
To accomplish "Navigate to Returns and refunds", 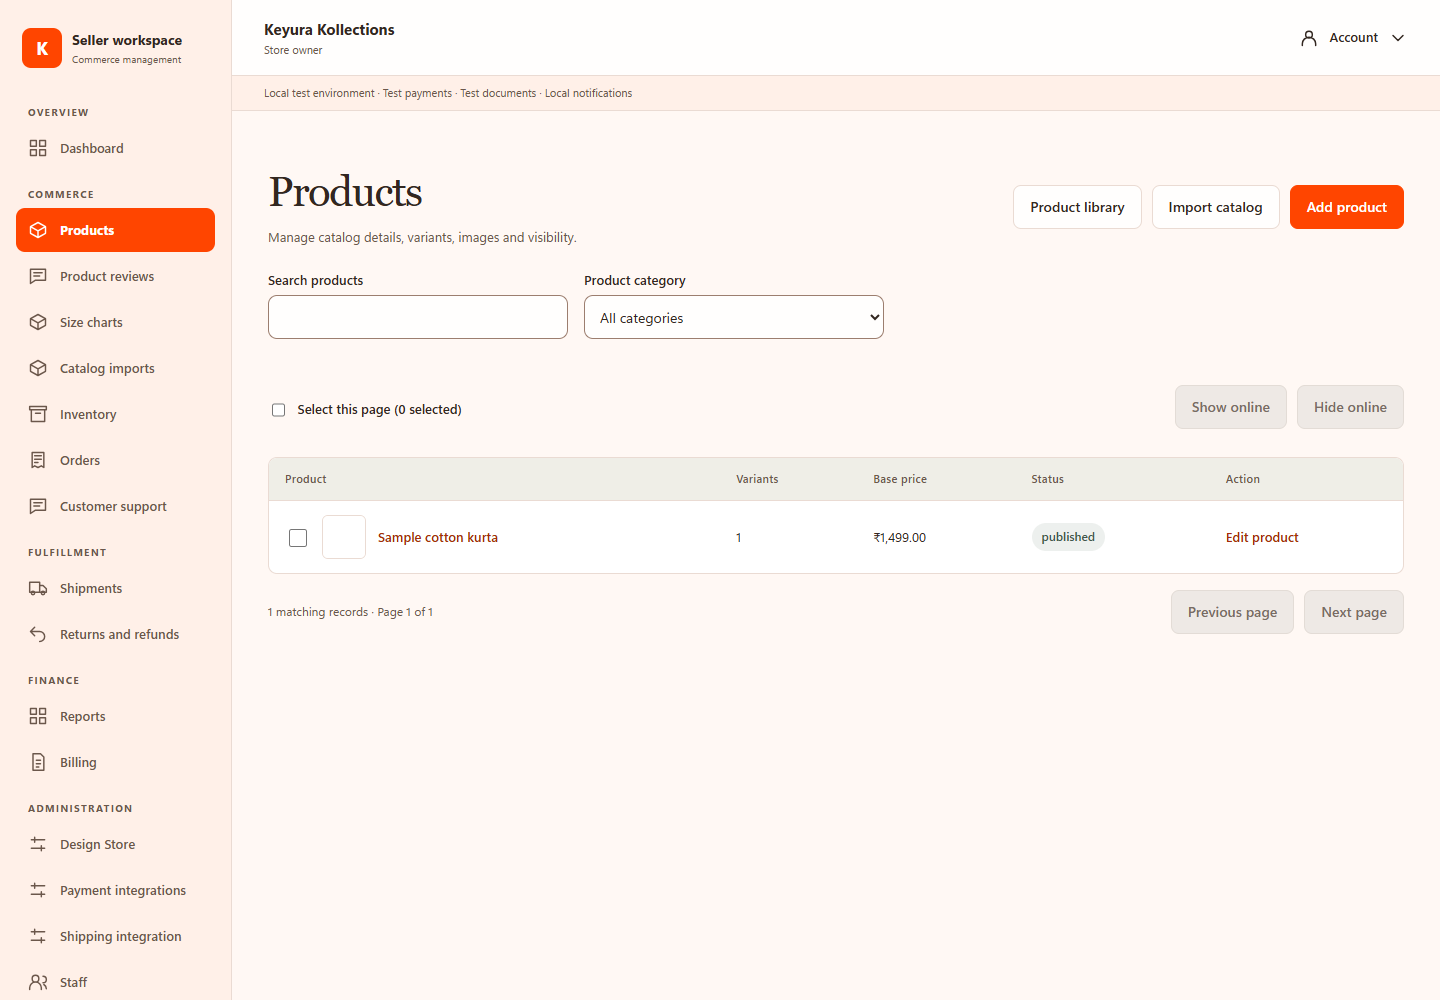I will (116, 634).
